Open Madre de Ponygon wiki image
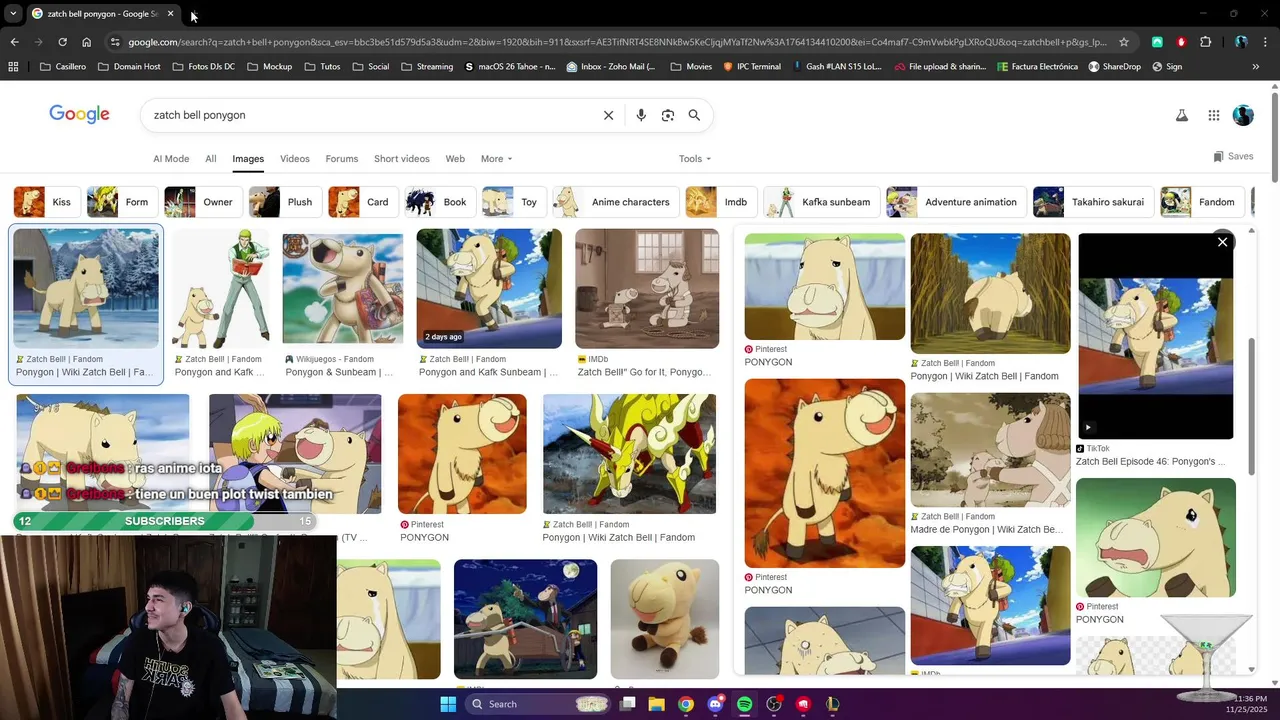Viewport: 1280px width, 720px height. [x=990, y=449]
